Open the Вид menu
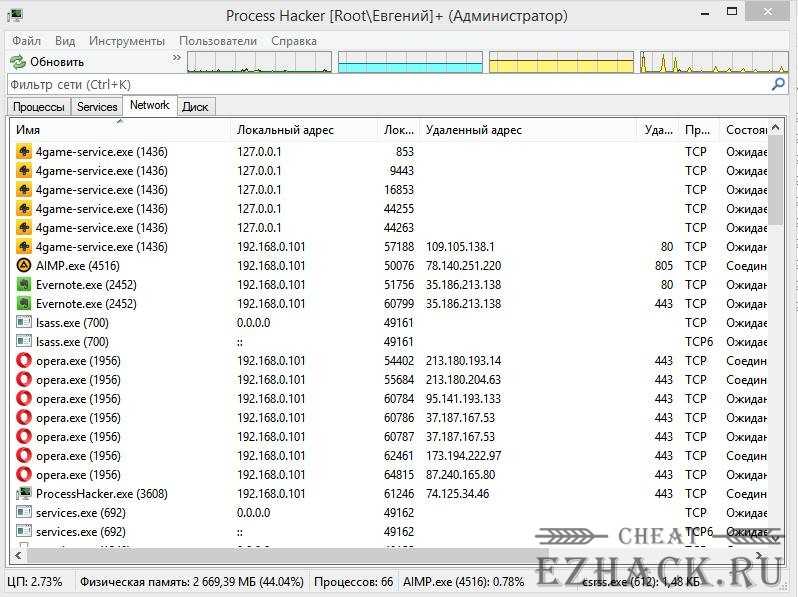 [65, 41]
